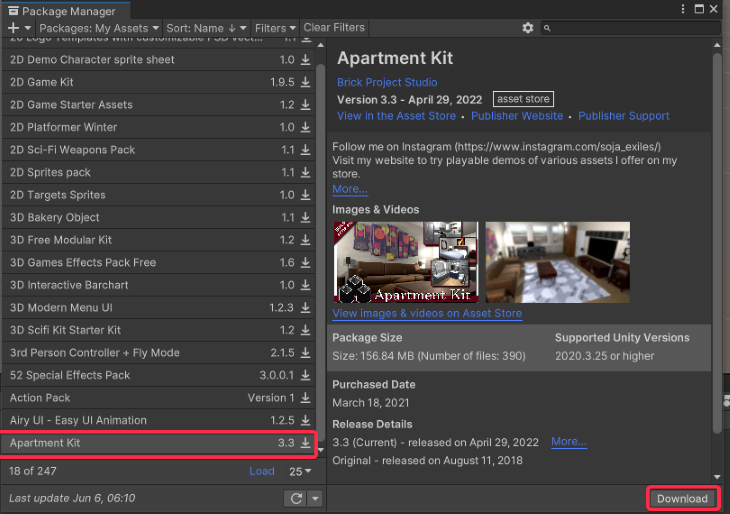Viewport: 730px width, 514px height.
Task: Select 2D Game Starter Assets package
Action: [158, 105]
